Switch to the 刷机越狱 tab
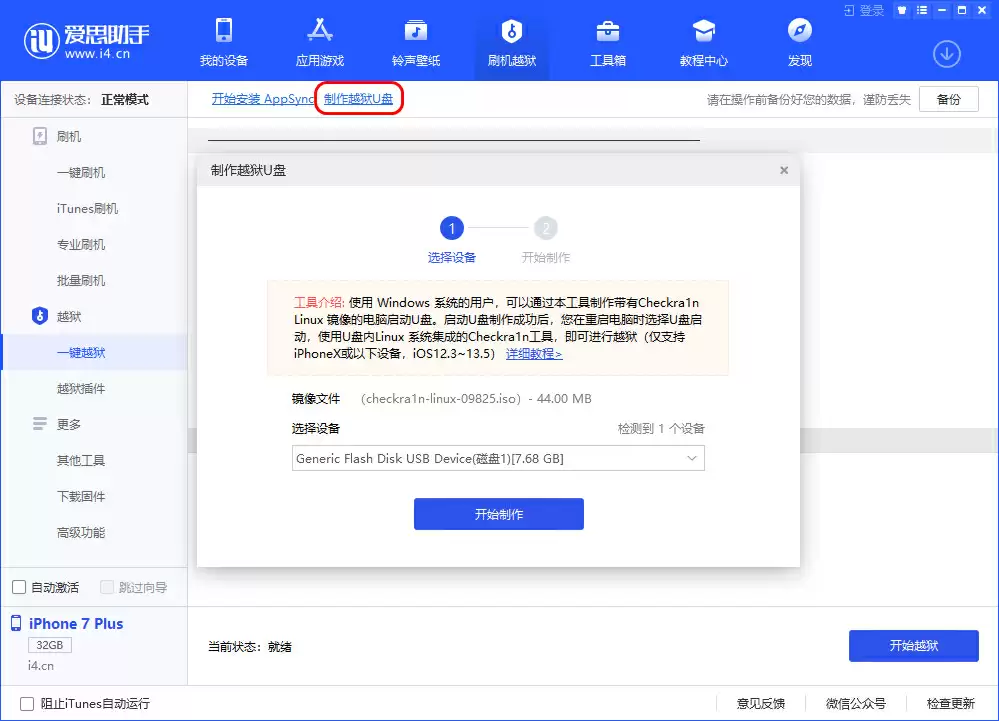999x721 pixels. 511,42
